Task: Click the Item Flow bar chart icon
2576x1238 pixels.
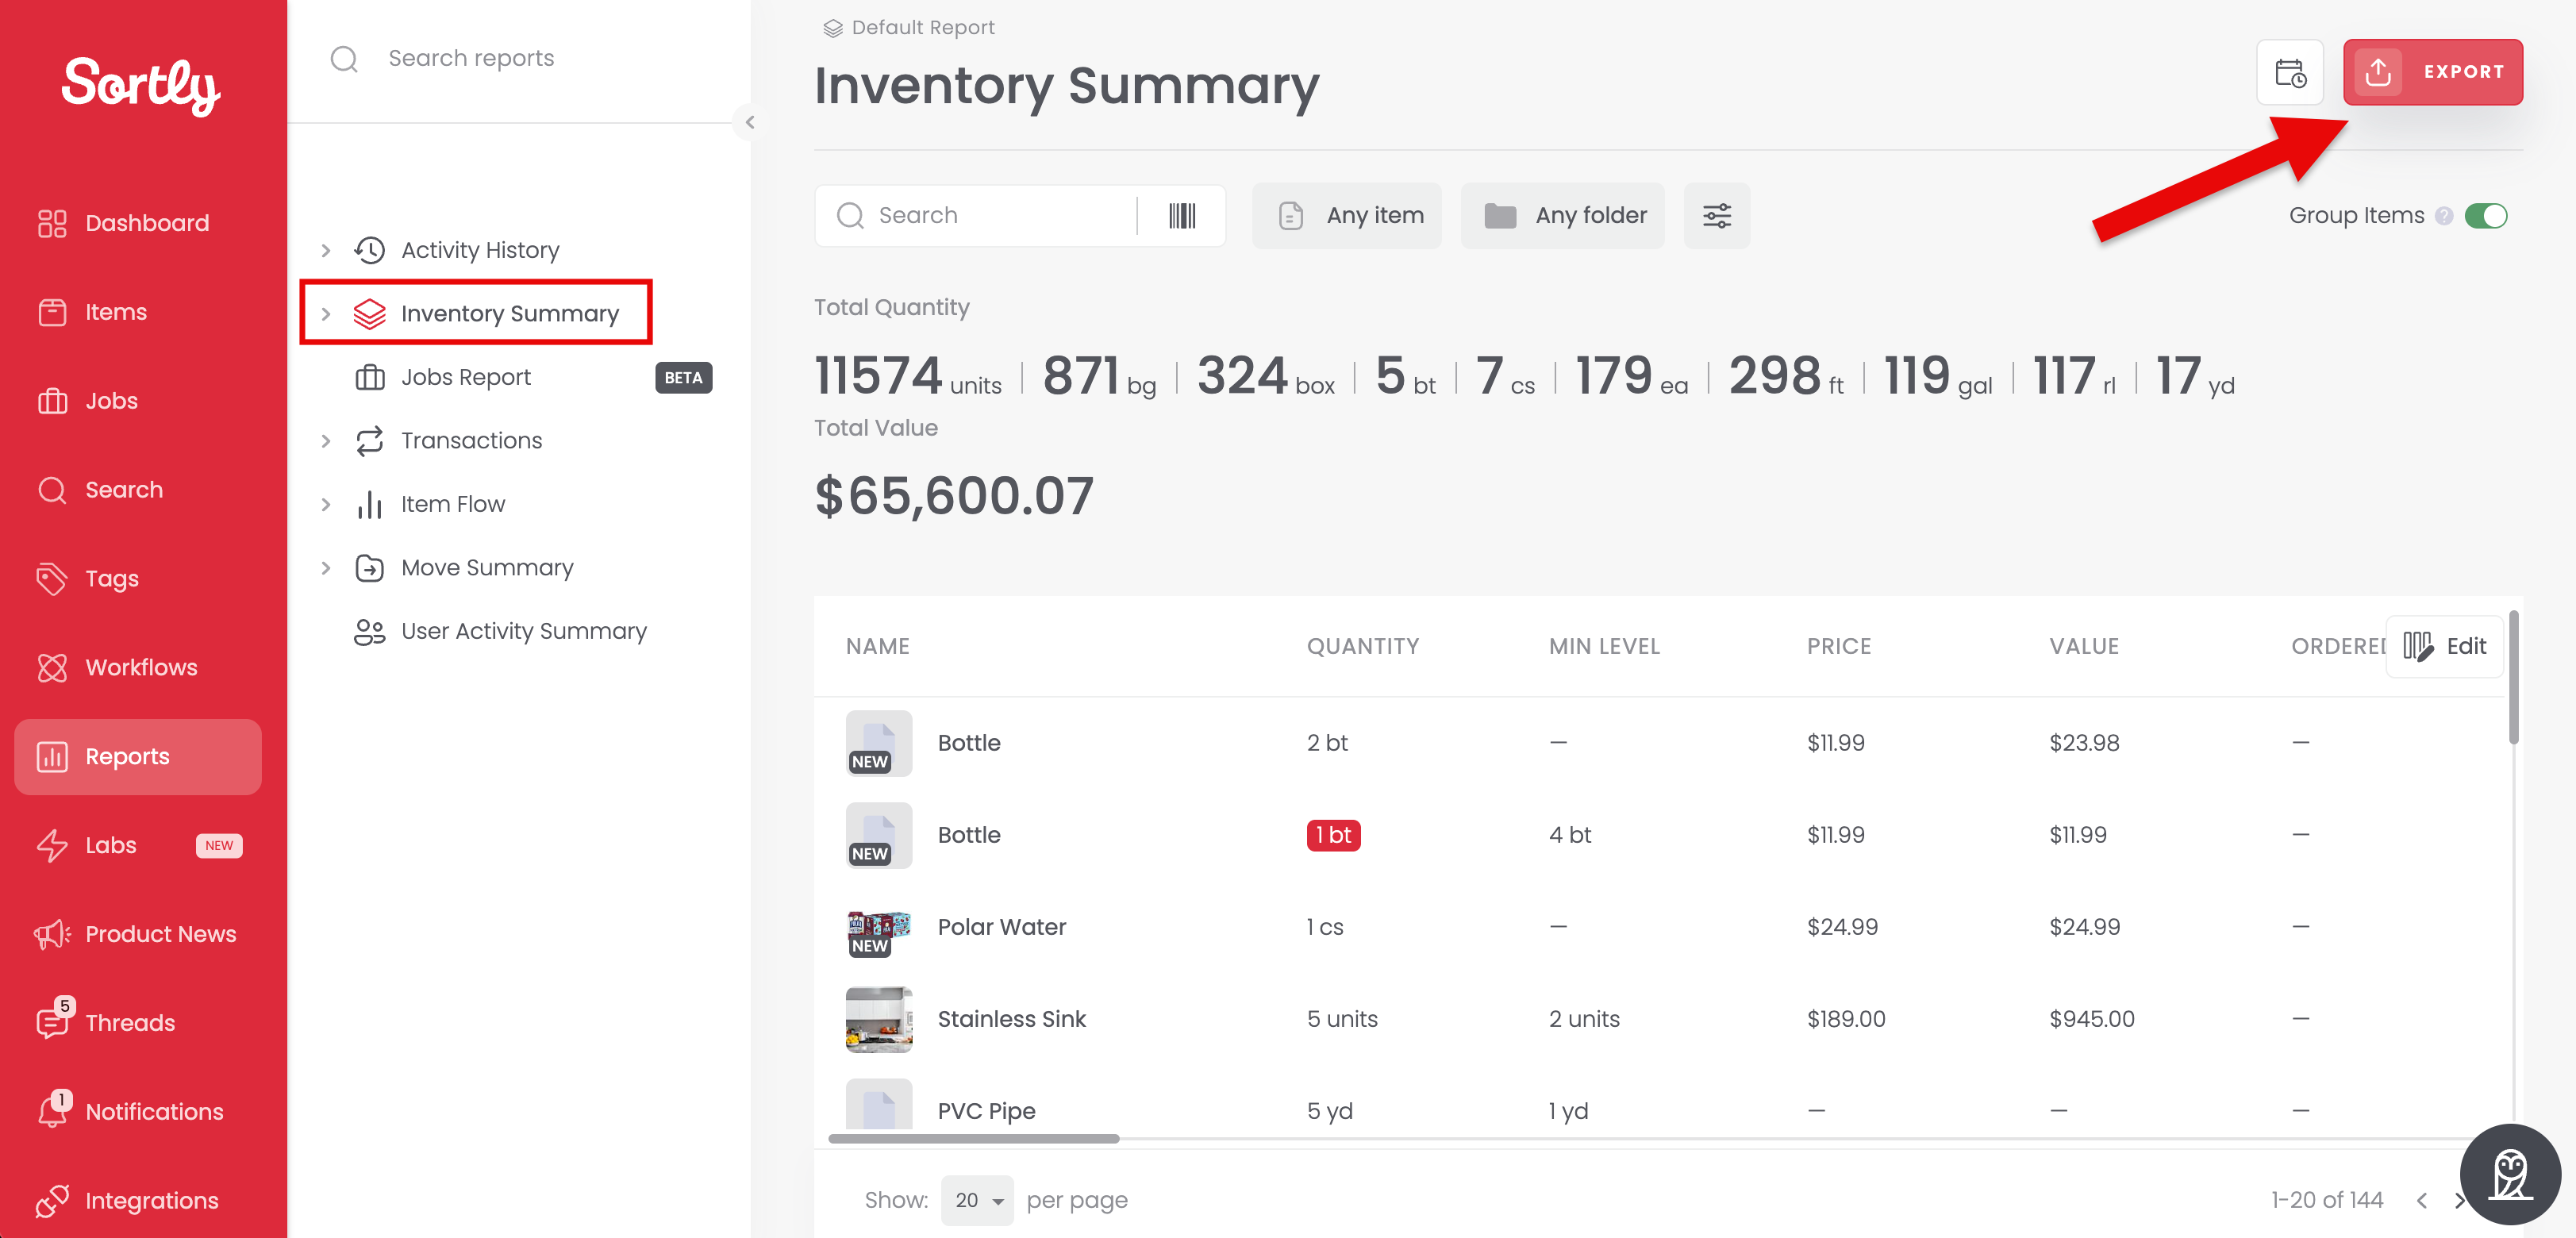Action: click(x=369, y=504)
